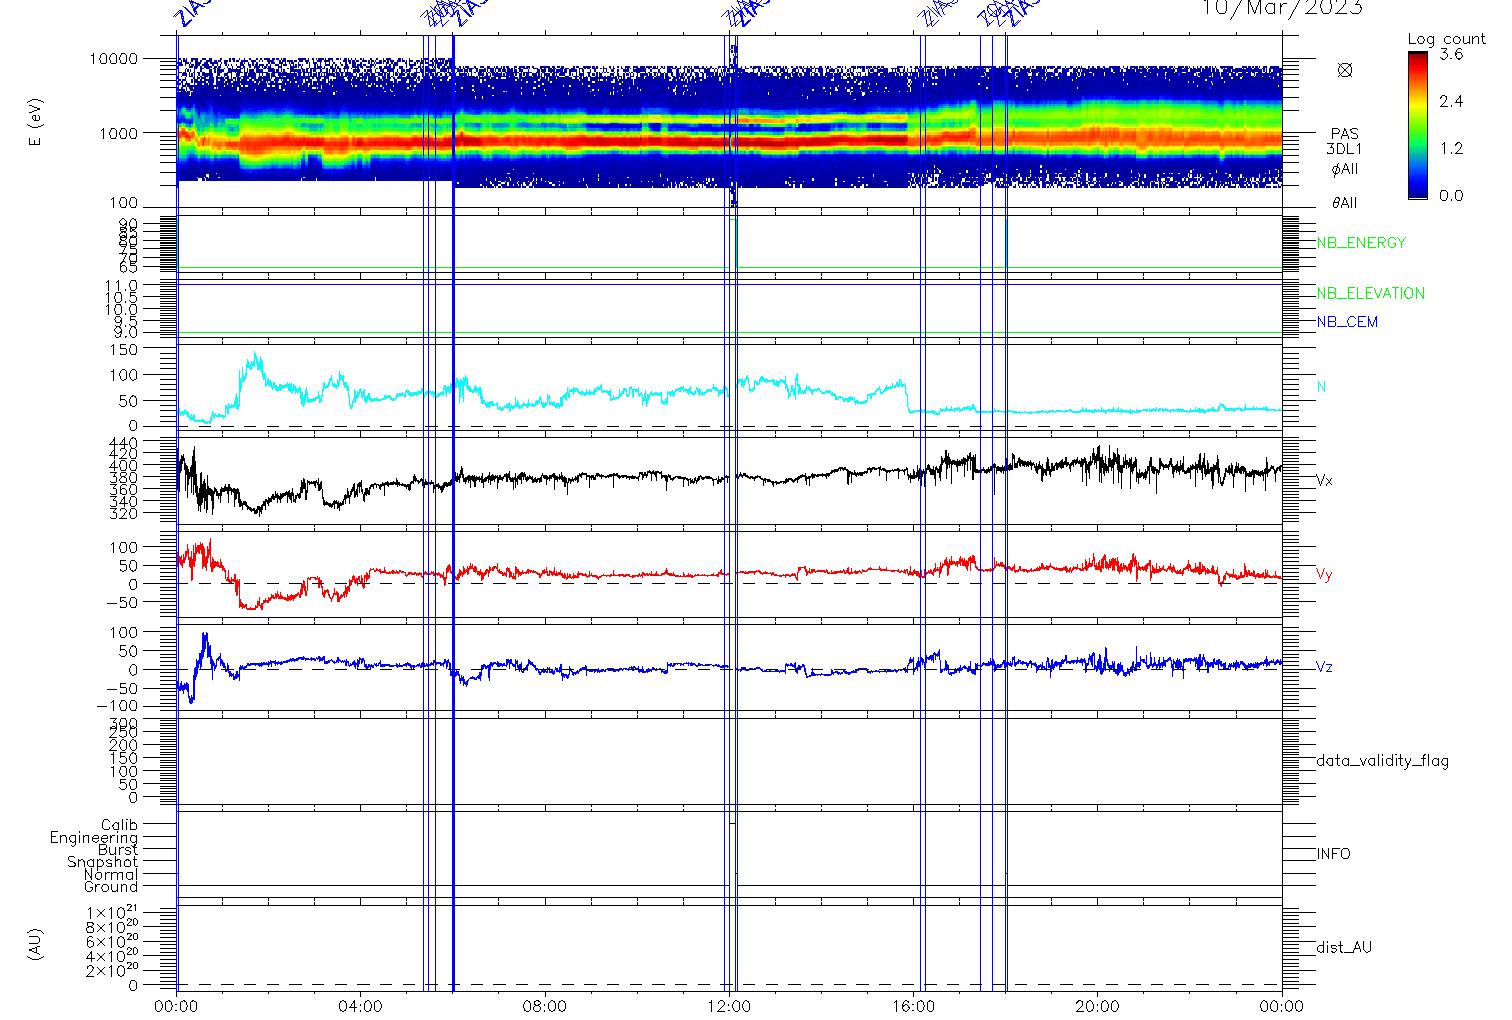Click the 0.0 colorbar minimum value
This screenshot has height=1020, width=1512.
1451,195
